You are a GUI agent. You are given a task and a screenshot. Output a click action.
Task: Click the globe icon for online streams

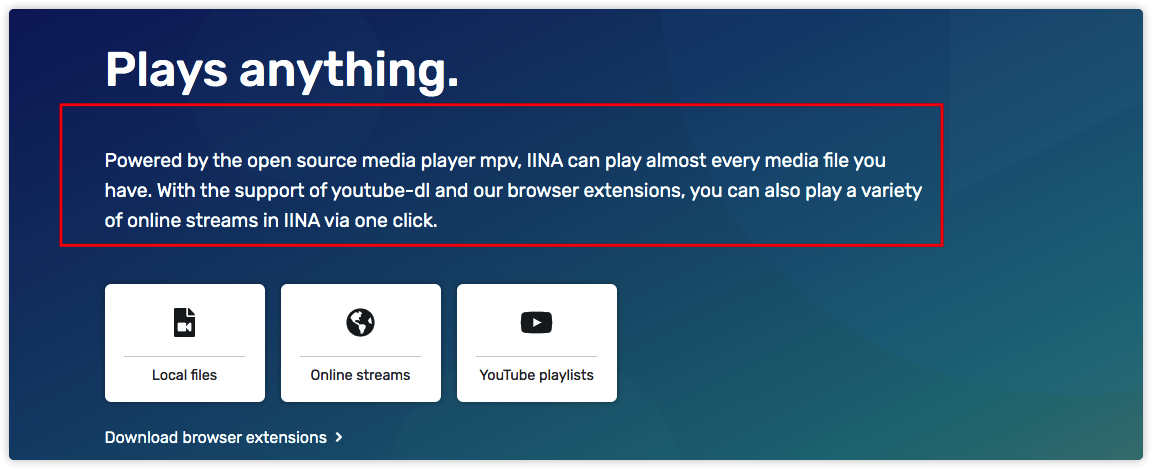point(361,322)
